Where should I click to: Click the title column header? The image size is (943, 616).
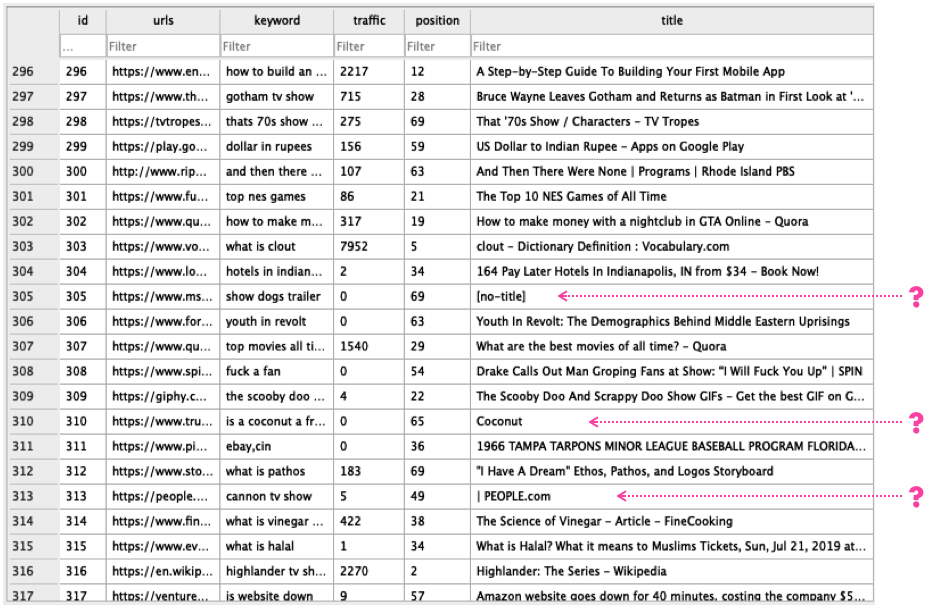pyautogui.click(x=671, y=20)
